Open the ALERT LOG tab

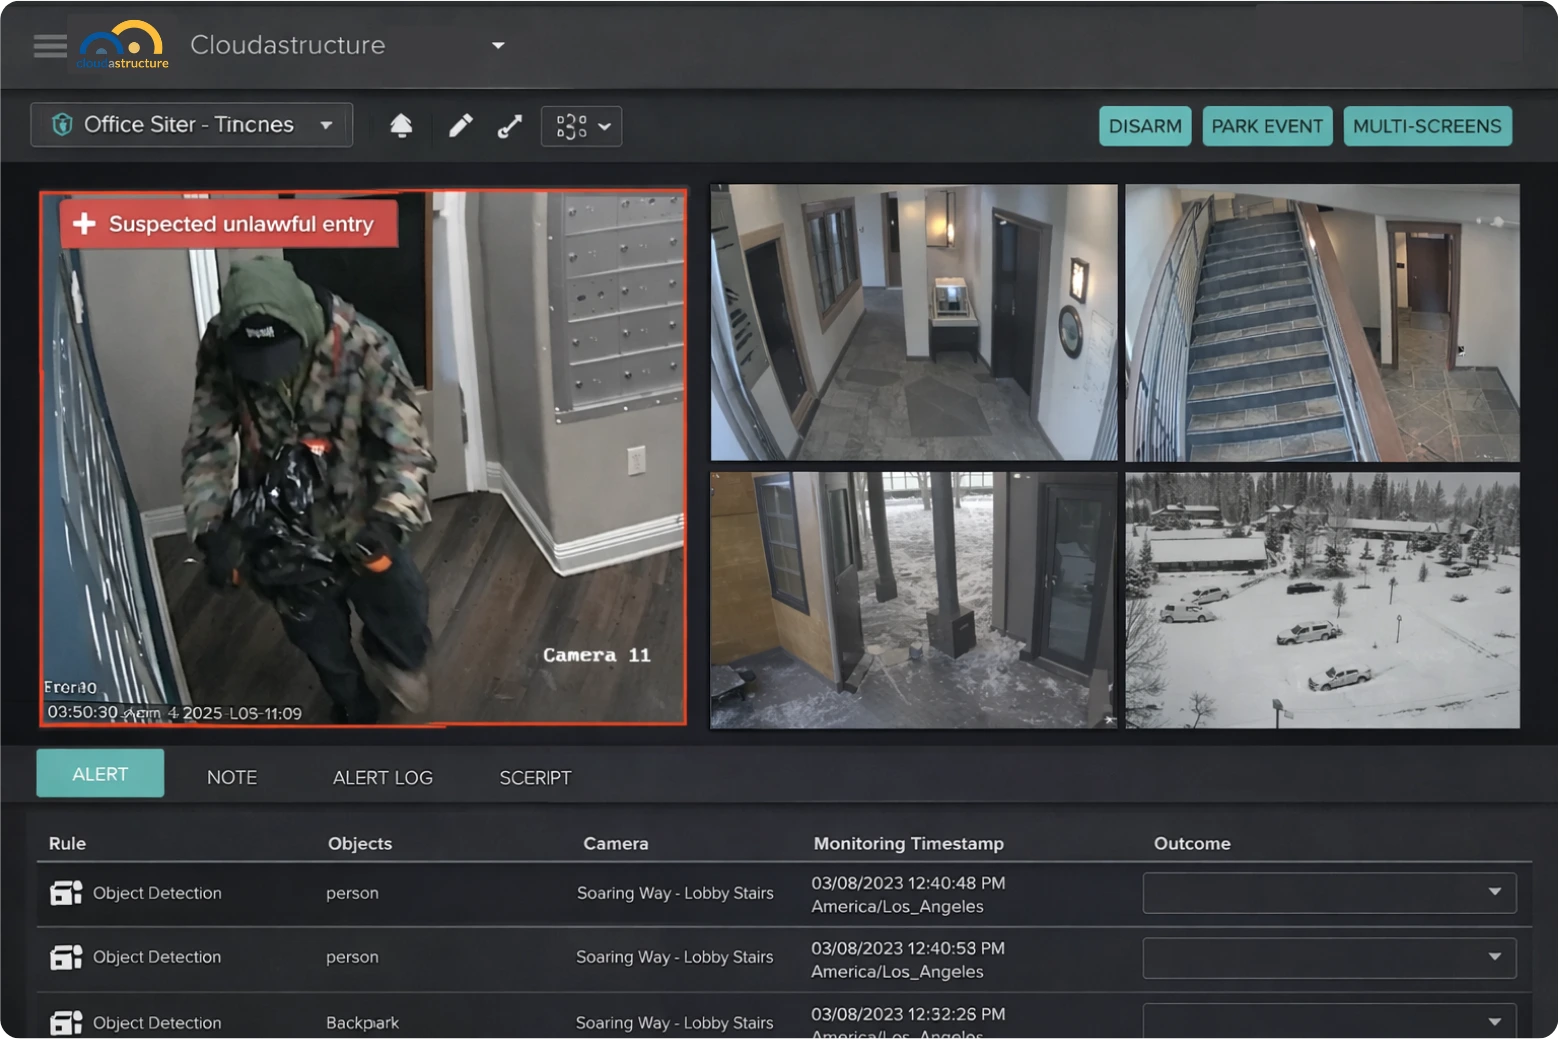[x=383, y=778]
